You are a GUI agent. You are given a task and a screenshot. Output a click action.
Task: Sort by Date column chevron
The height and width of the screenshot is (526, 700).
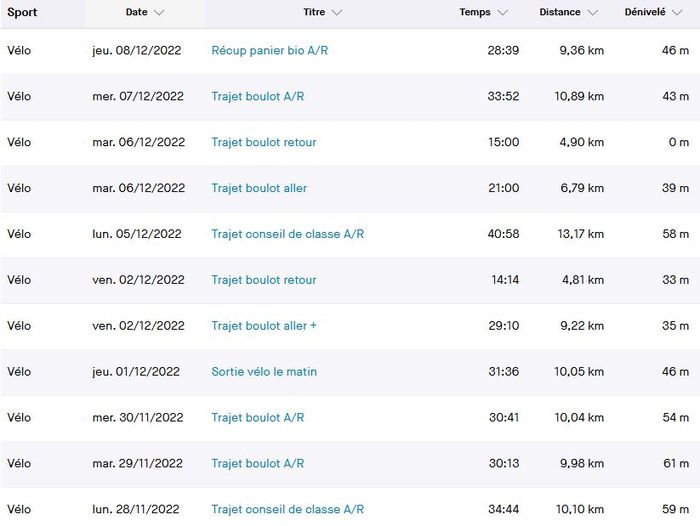click(160, 13)
